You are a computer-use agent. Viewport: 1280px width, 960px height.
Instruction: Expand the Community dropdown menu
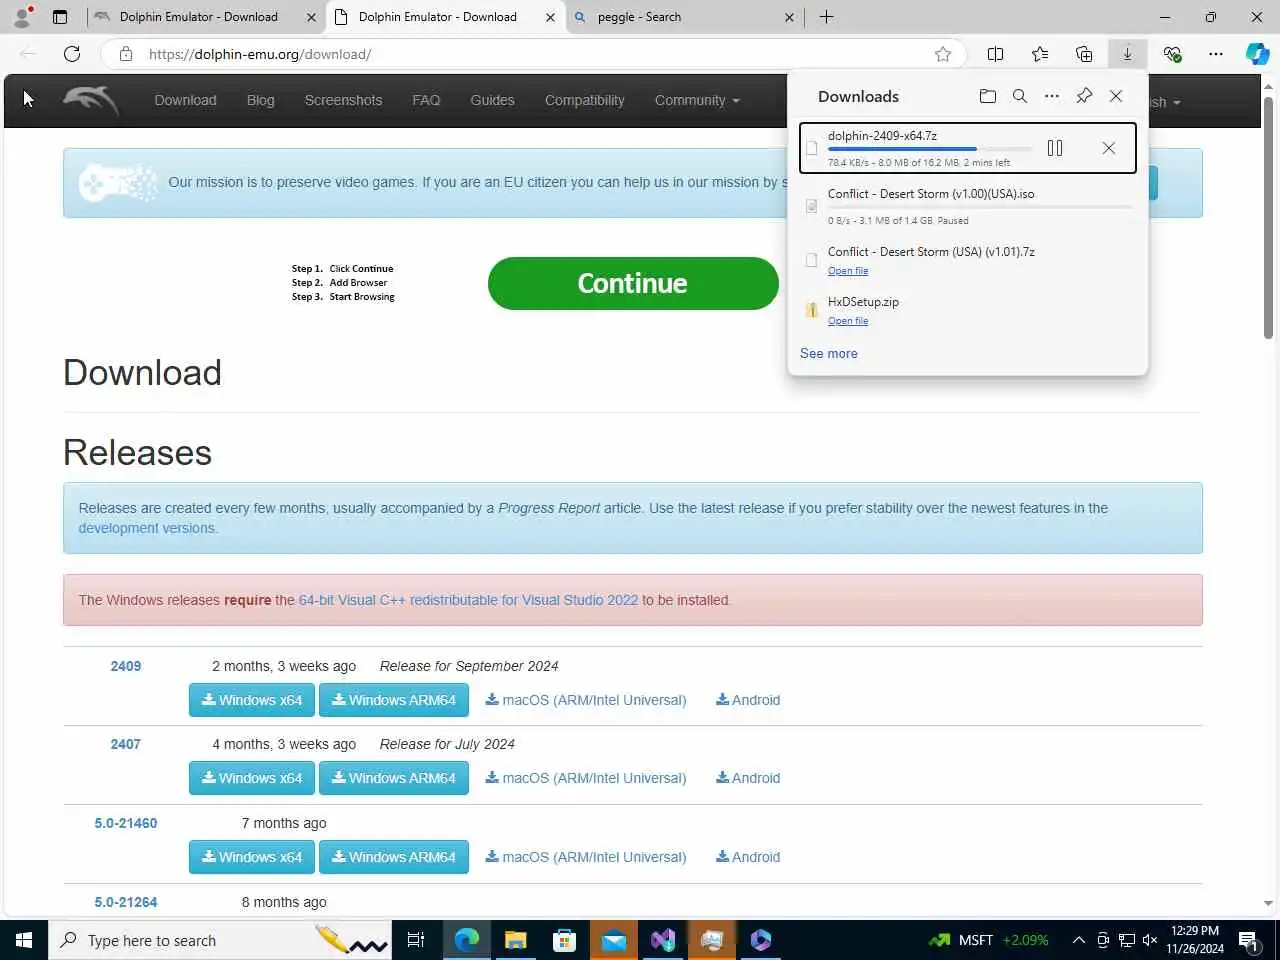point(697,100)
